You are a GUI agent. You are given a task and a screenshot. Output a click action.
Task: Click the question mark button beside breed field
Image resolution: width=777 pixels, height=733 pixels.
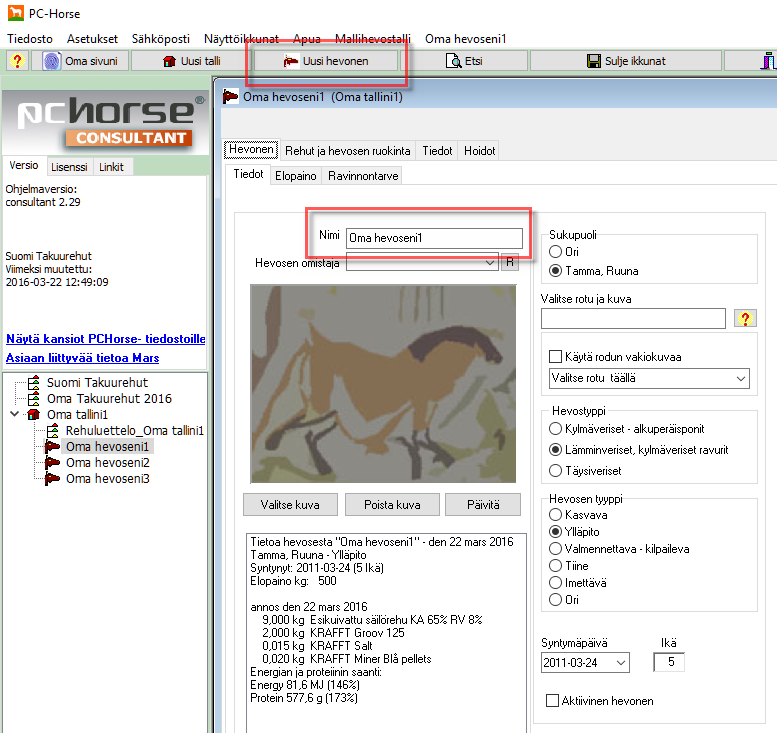744,318
